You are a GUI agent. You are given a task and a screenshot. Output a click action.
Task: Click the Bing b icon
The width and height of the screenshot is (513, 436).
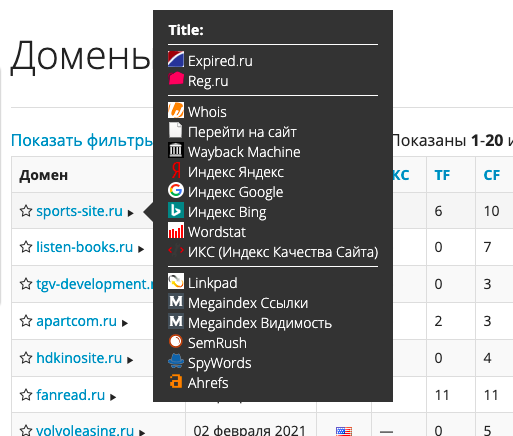[x=176, y=210]
